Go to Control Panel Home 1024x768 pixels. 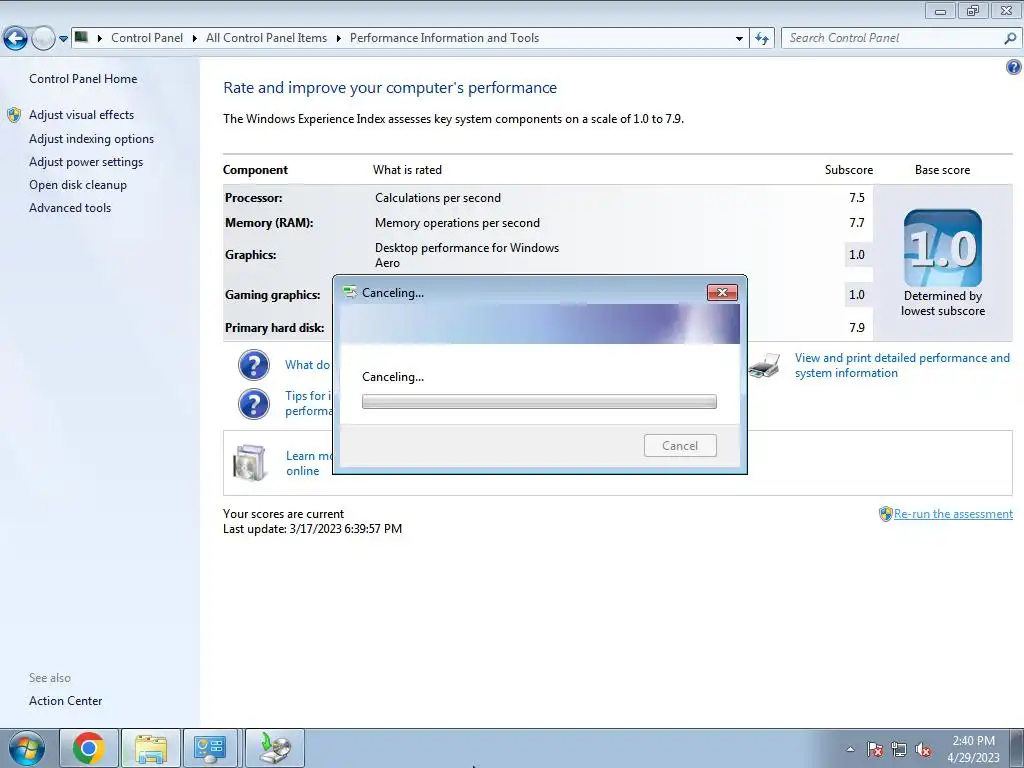pos(83,78)
